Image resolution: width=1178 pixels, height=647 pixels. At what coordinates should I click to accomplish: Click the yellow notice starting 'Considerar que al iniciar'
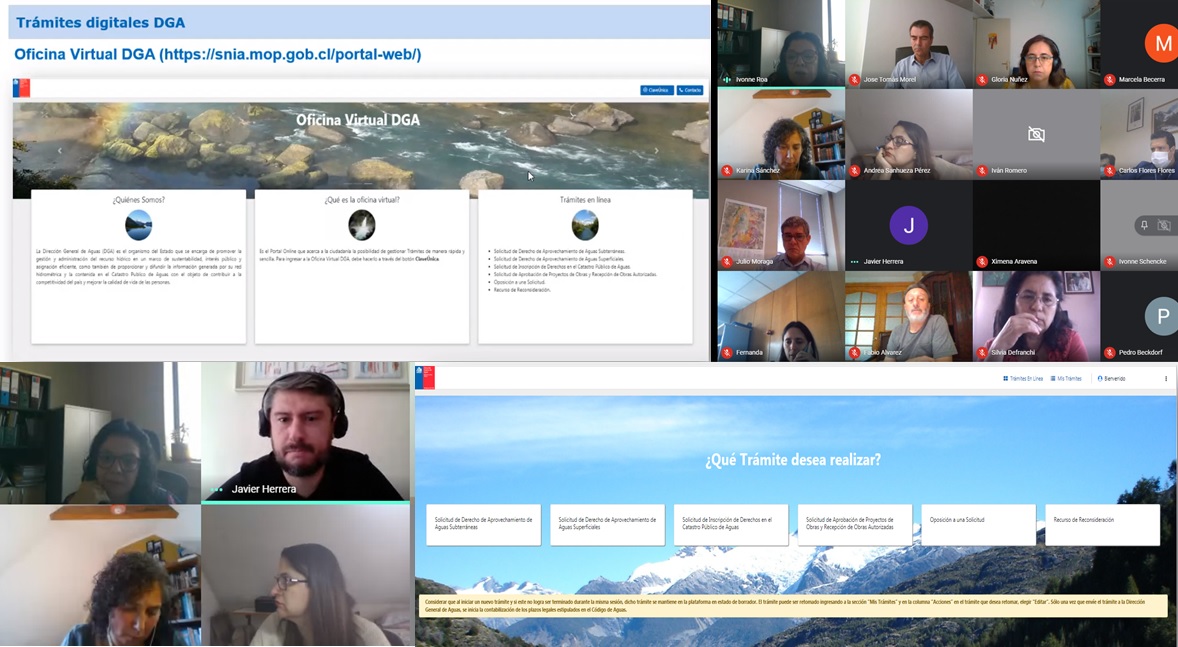tap(793, 606)
